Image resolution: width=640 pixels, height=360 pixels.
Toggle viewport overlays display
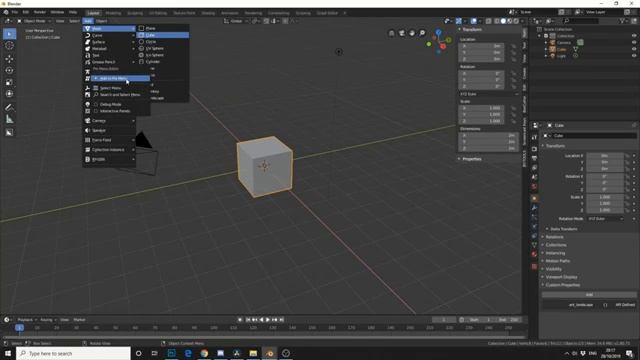[473, 21]
